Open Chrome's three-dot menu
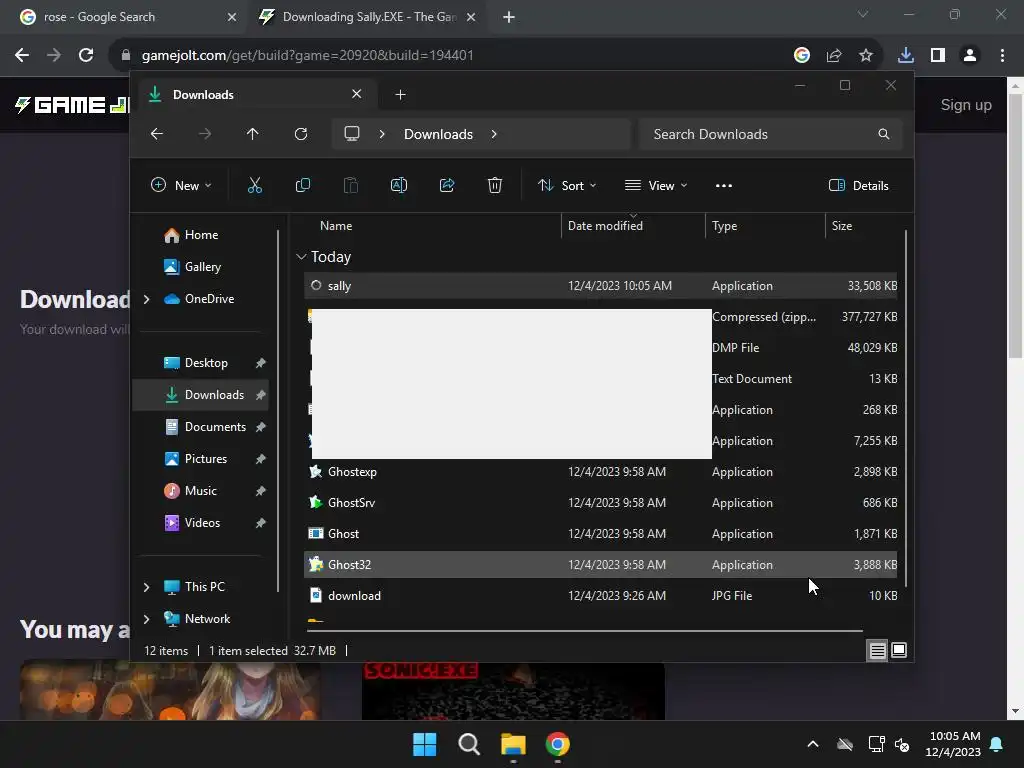1024x768 pixels. [1002, 55]
